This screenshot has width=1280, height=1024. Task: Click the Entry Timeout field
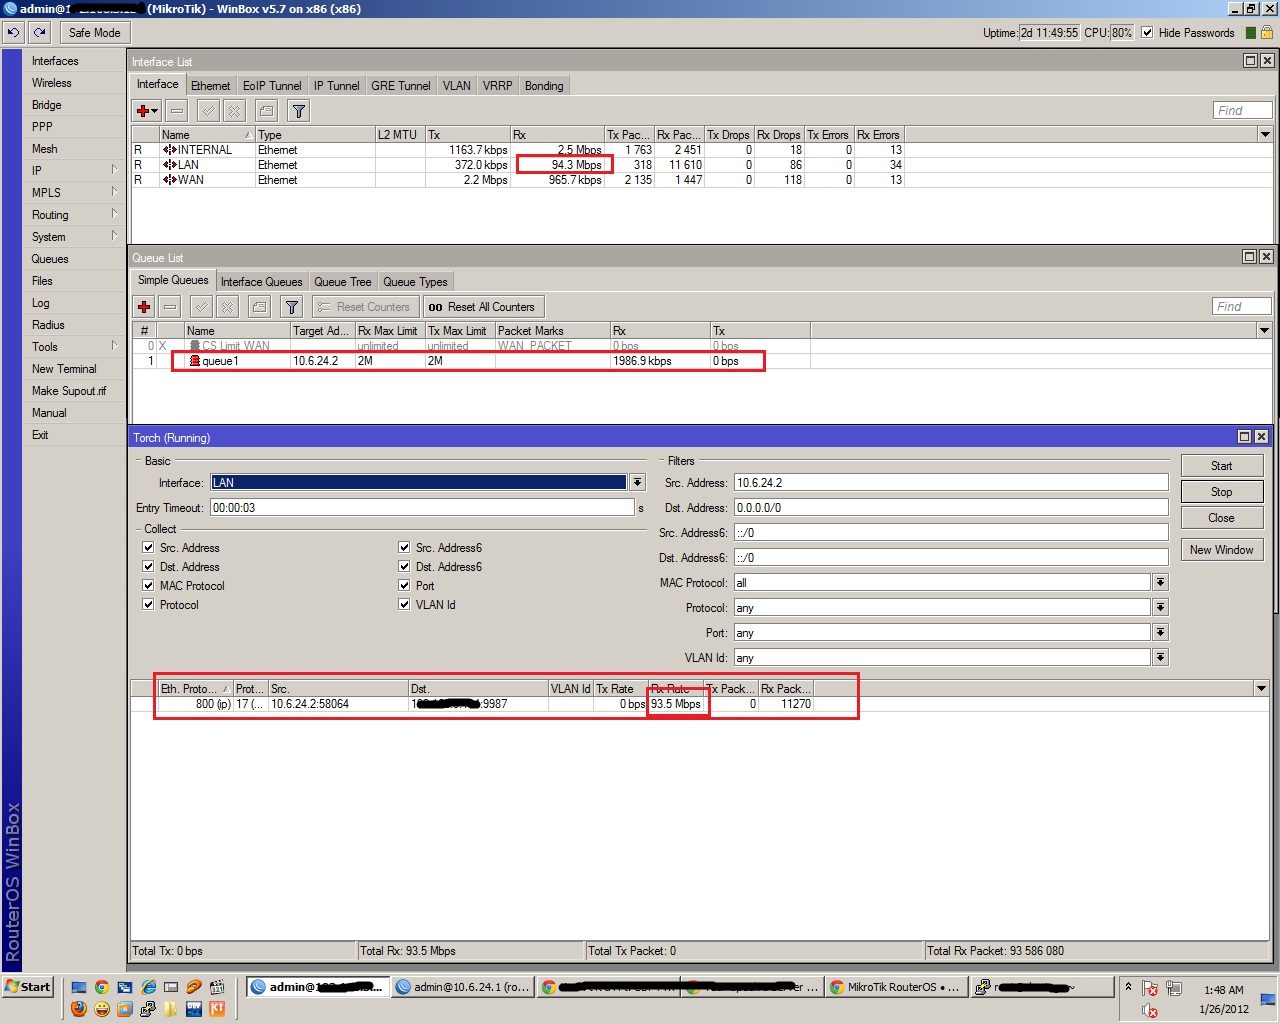(x=422, y=508)
